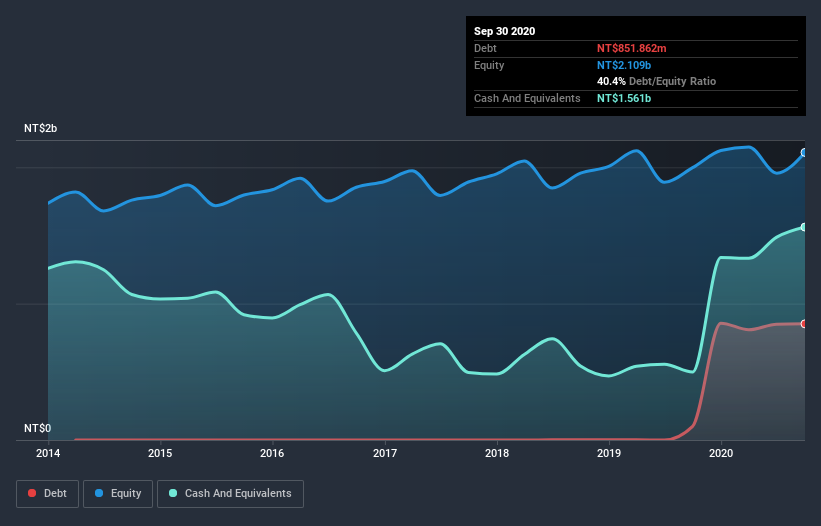This screenshot has height=526, width=821.
Task: Click the 2014 x-axis label
Action: coord(48,453)
